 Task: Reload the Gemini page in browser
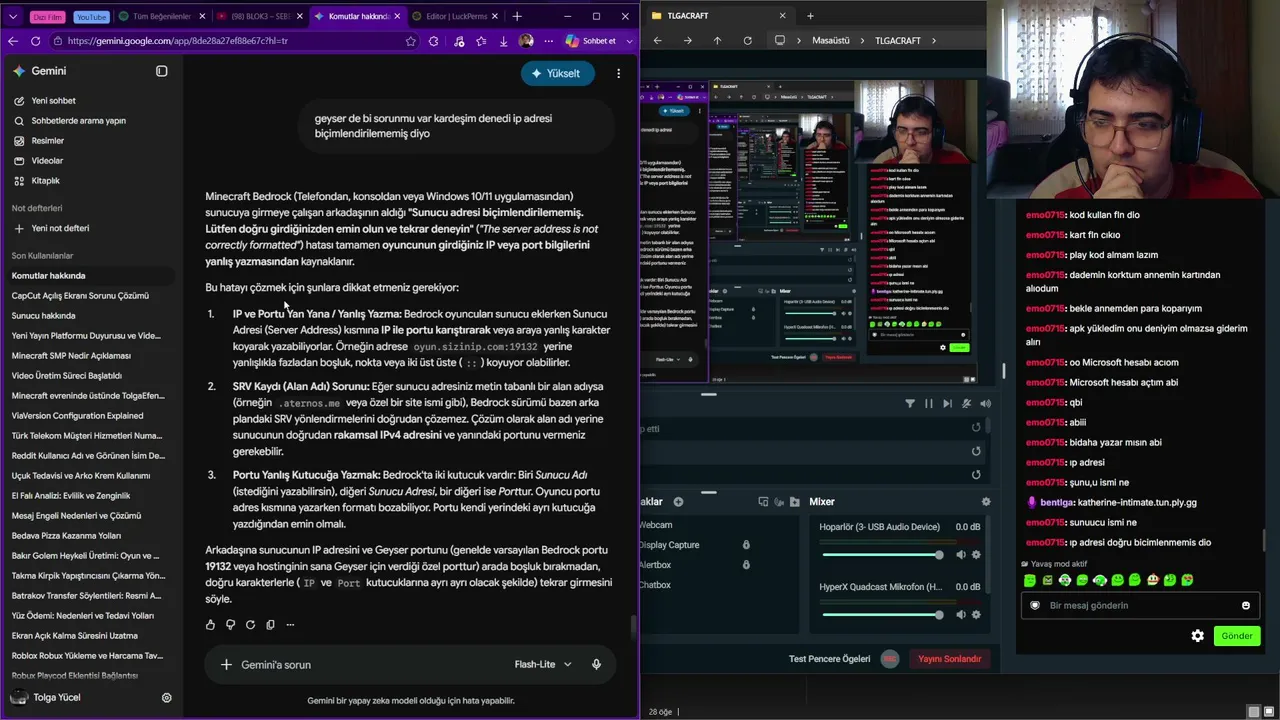click(x=36, y=41)
